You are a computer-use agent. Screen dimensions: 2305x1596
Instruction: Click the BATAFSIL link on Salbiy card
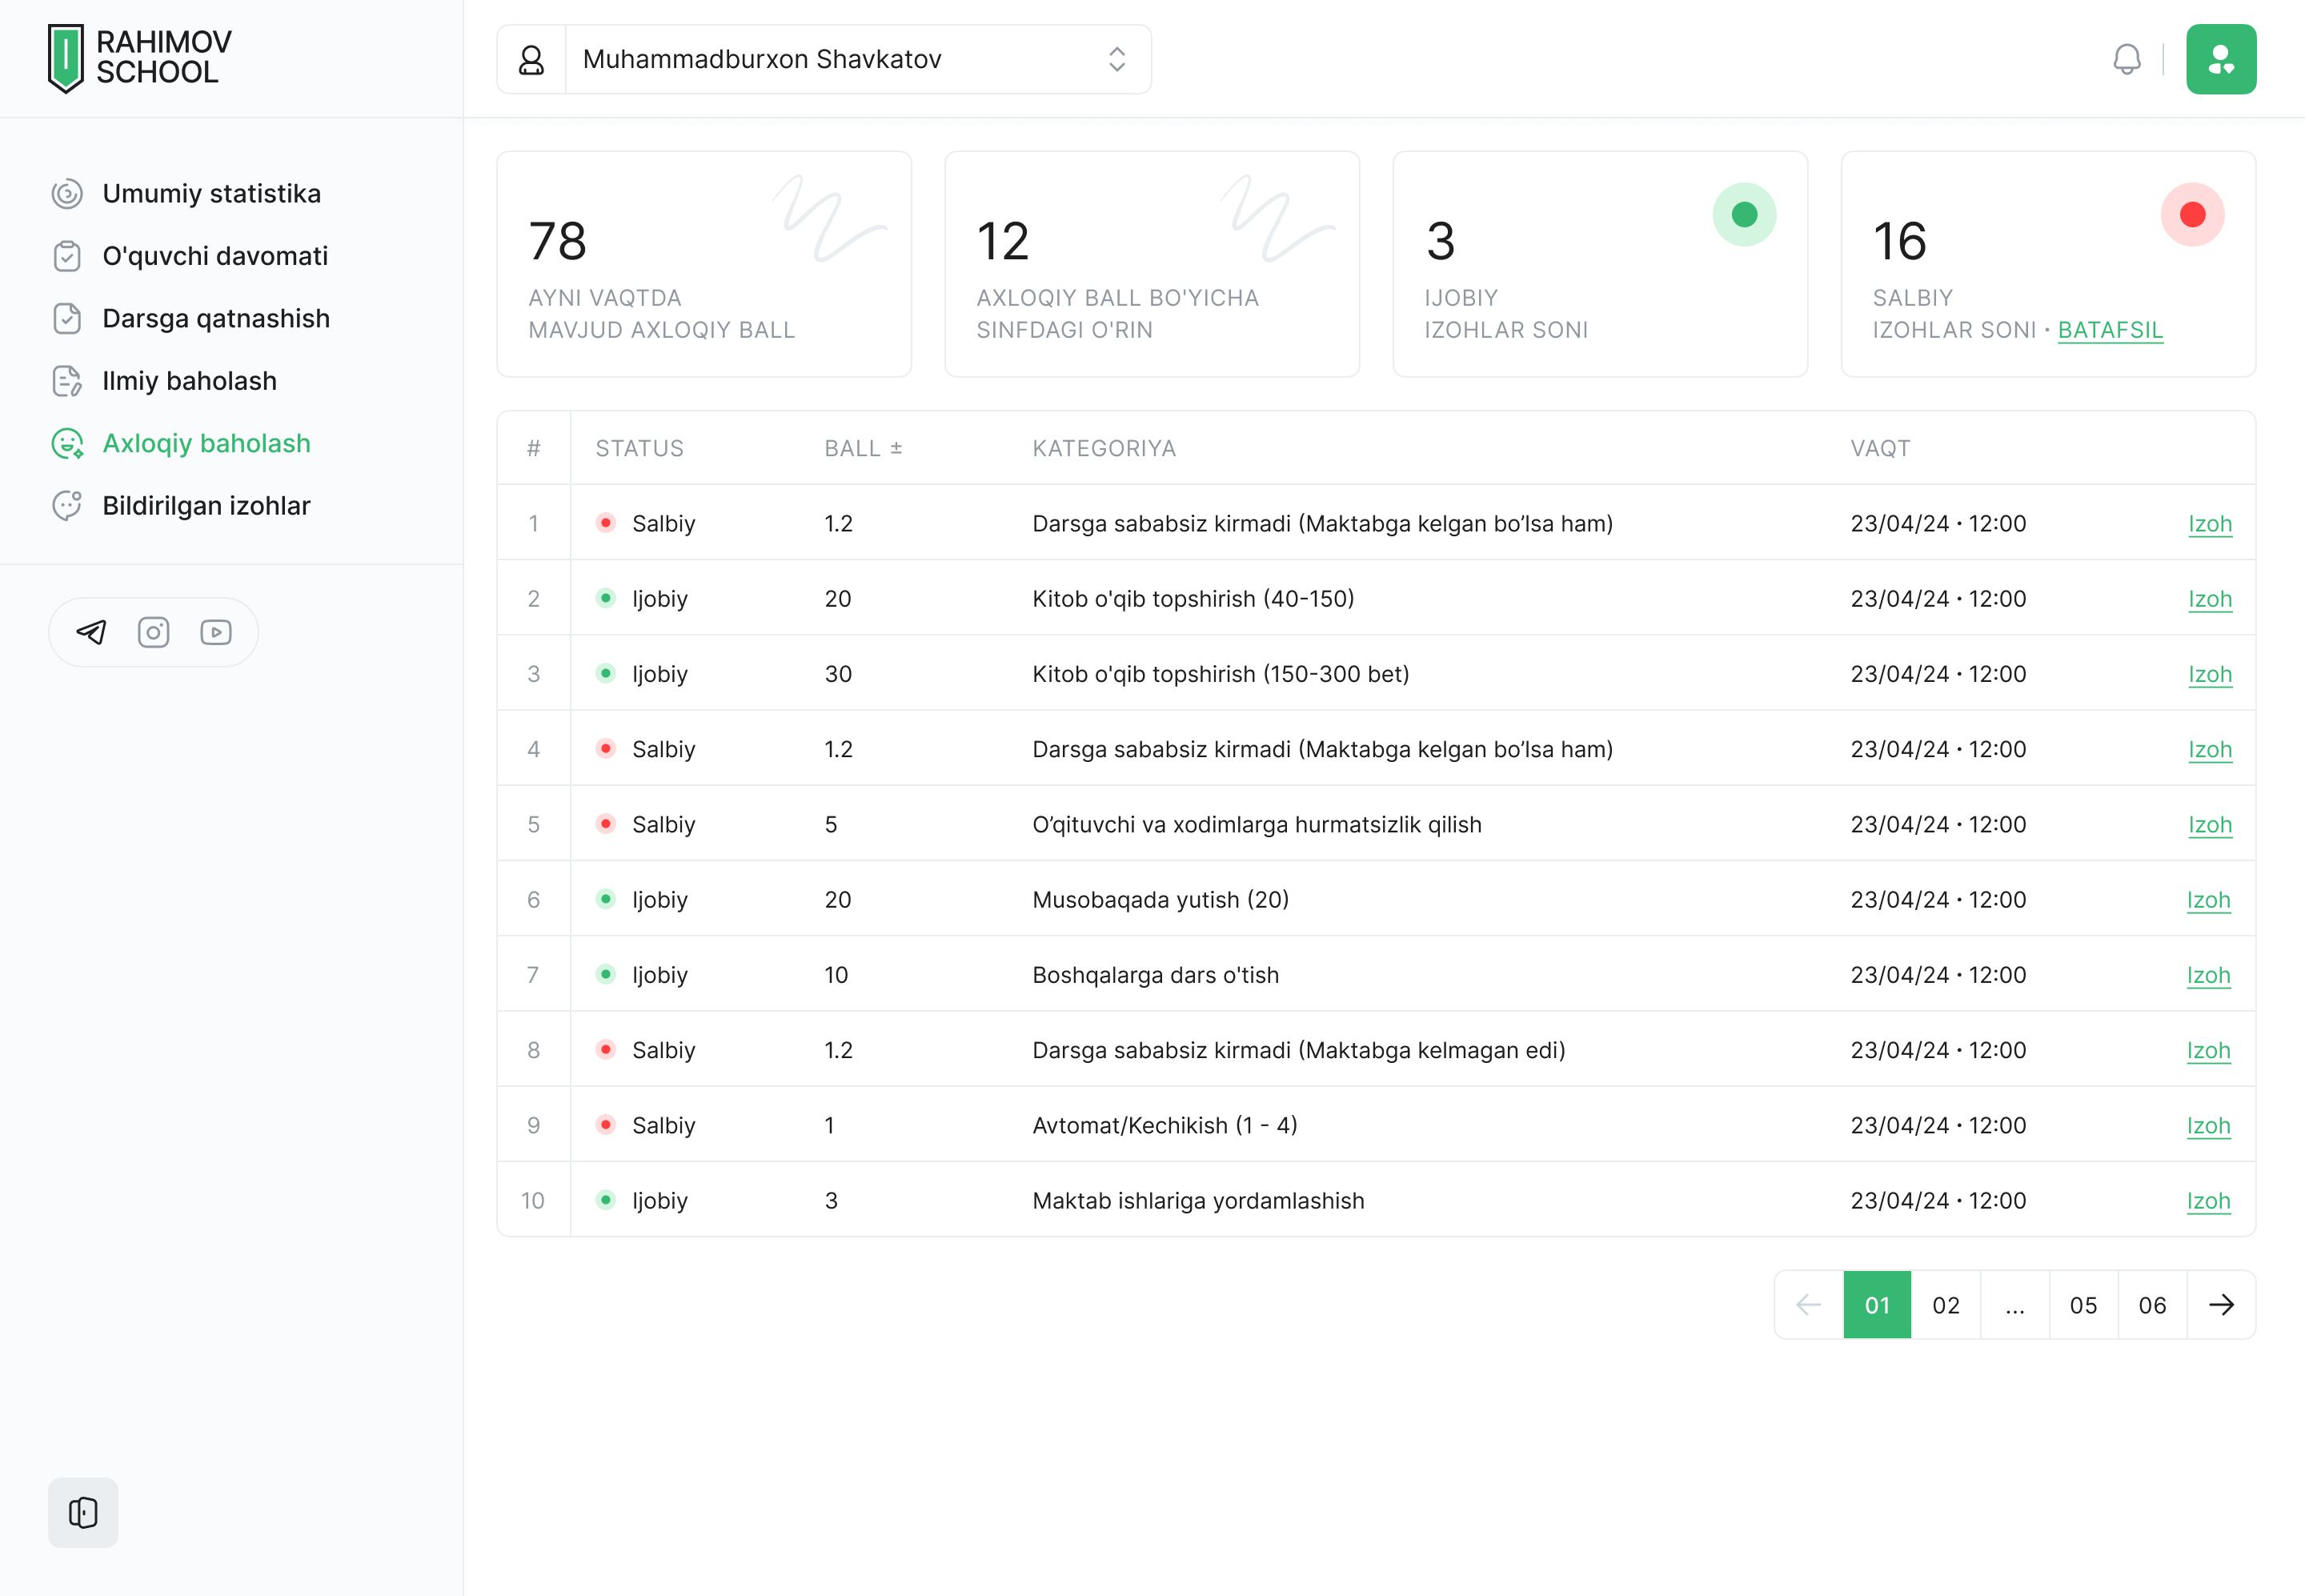[2110, 330]
